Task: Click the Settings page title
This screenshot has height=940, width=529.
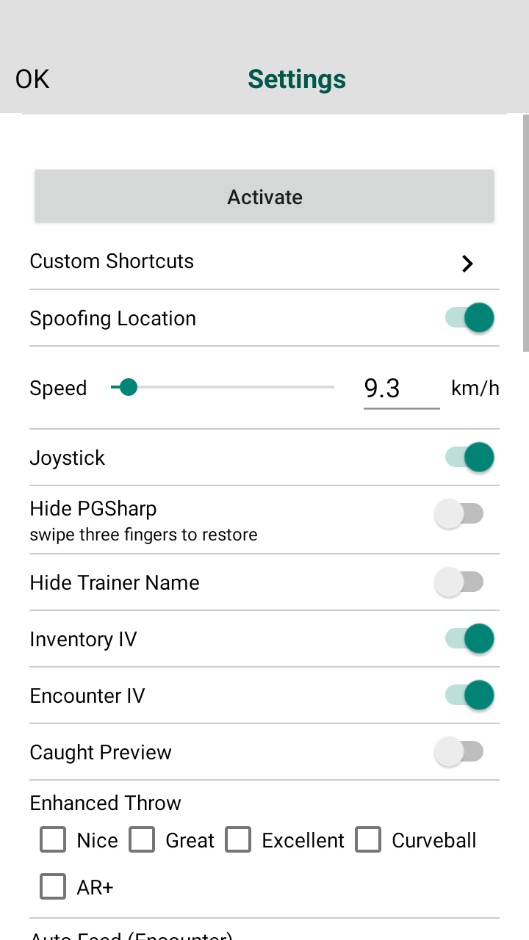Action: point(297,79)
